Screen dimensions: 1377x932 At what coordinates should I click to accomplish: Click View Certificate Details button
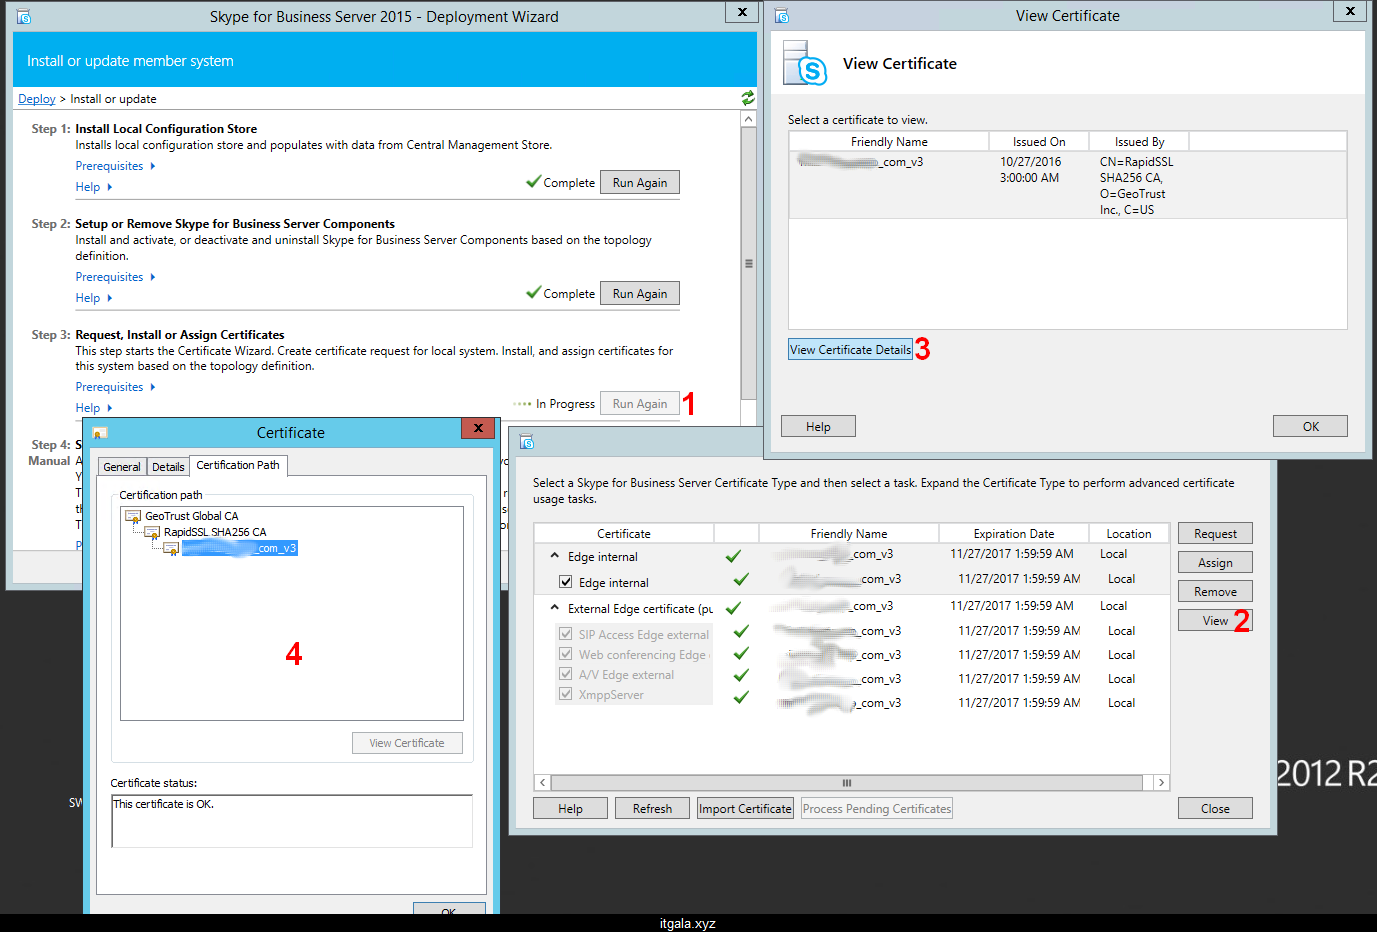point(851,350)
